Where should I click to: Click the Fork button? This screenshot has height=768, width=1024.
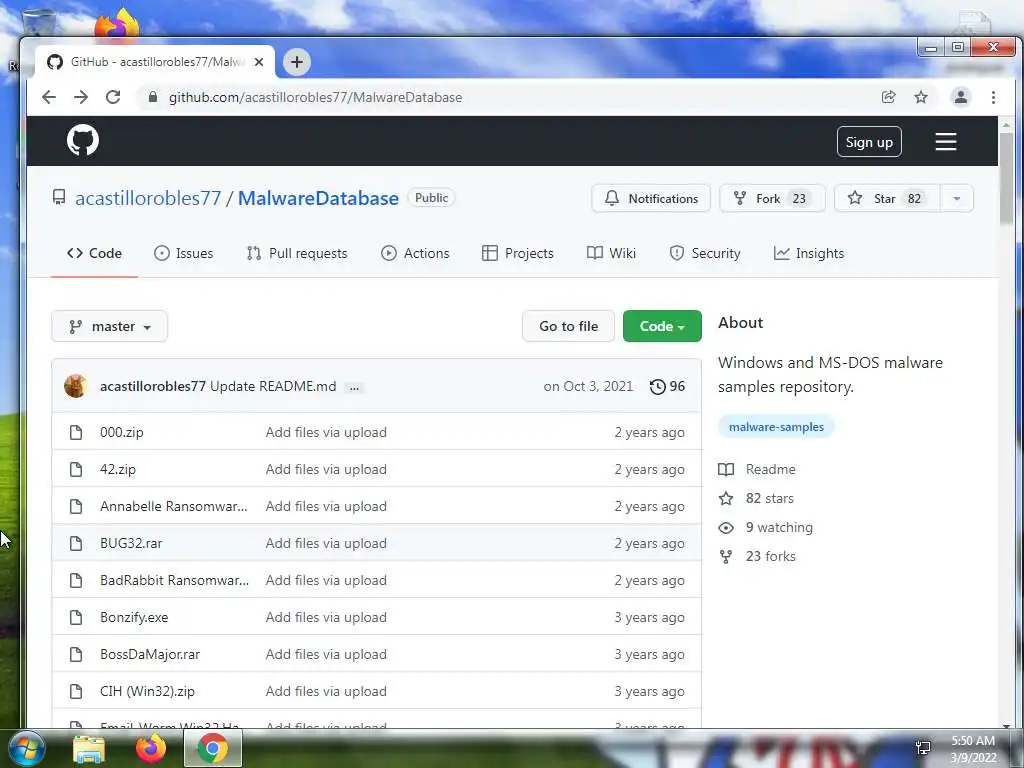click(x=772, y=199)
